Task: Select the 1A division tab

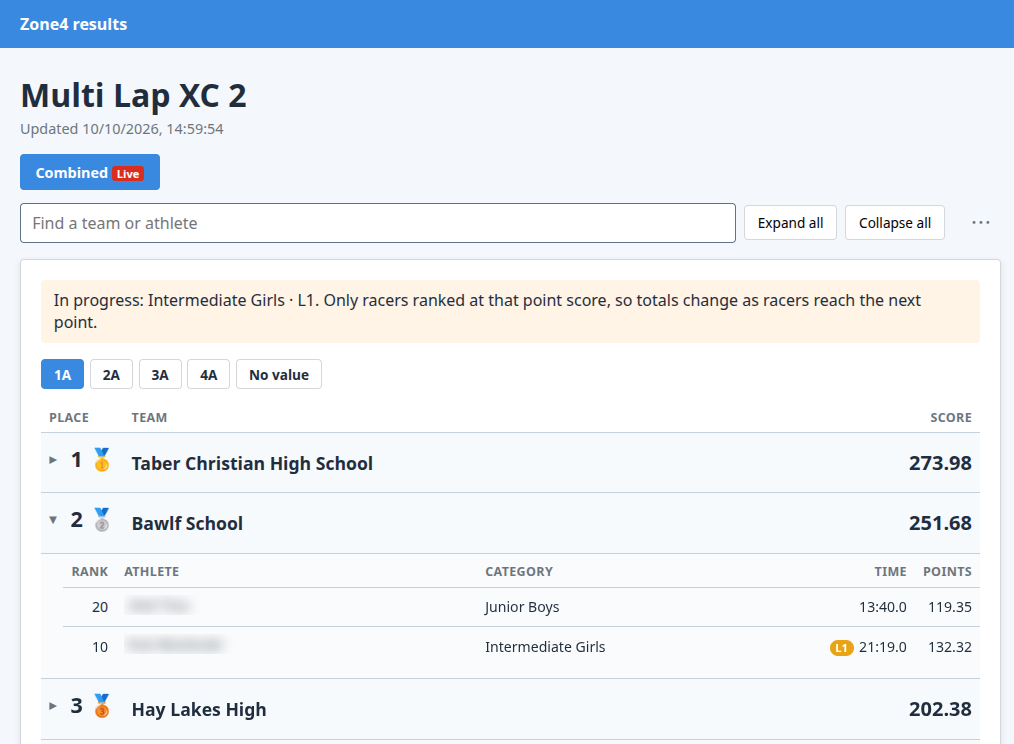Action: [63, 375]
